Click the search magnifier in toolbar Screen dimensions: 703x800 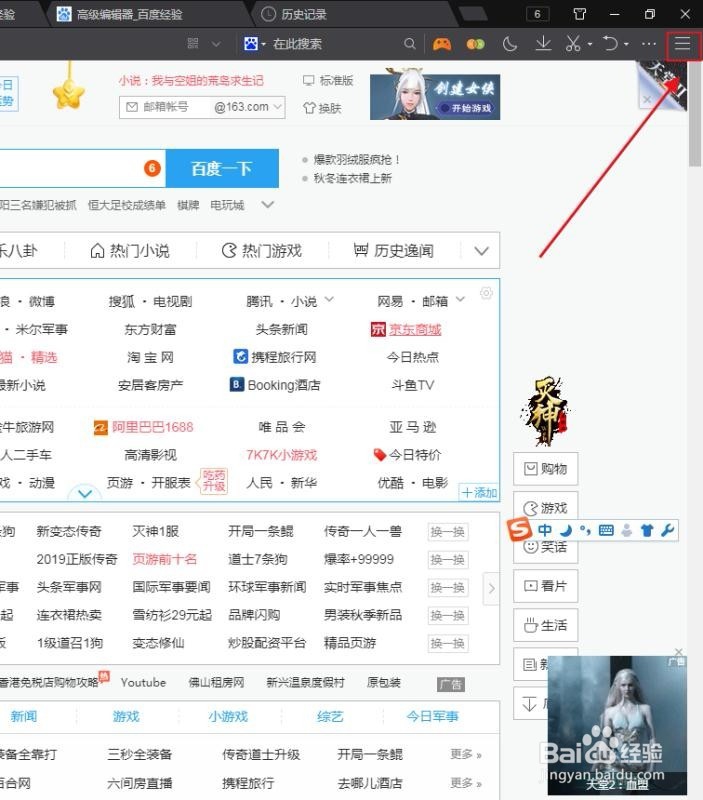[409, 44]
